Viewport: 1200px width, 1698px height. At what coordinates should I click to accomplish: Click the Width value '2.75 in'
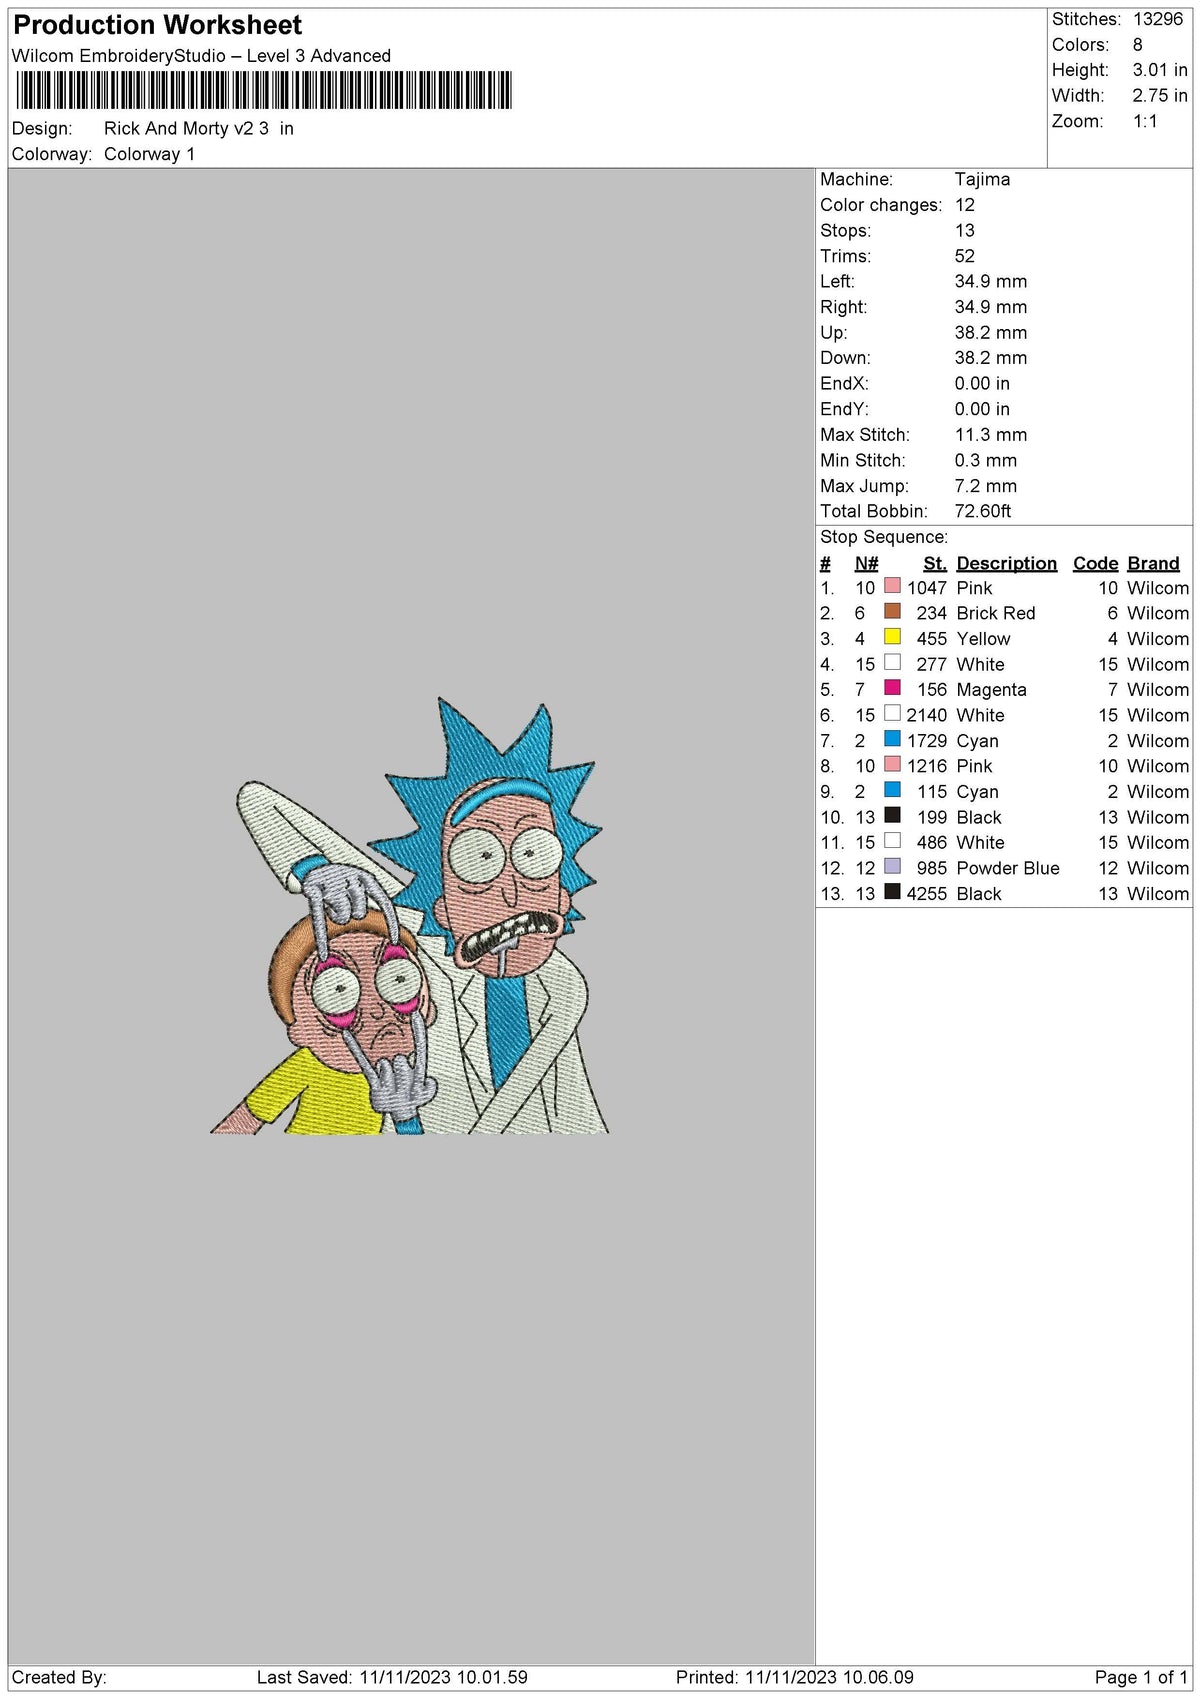tap(1160, 96)
